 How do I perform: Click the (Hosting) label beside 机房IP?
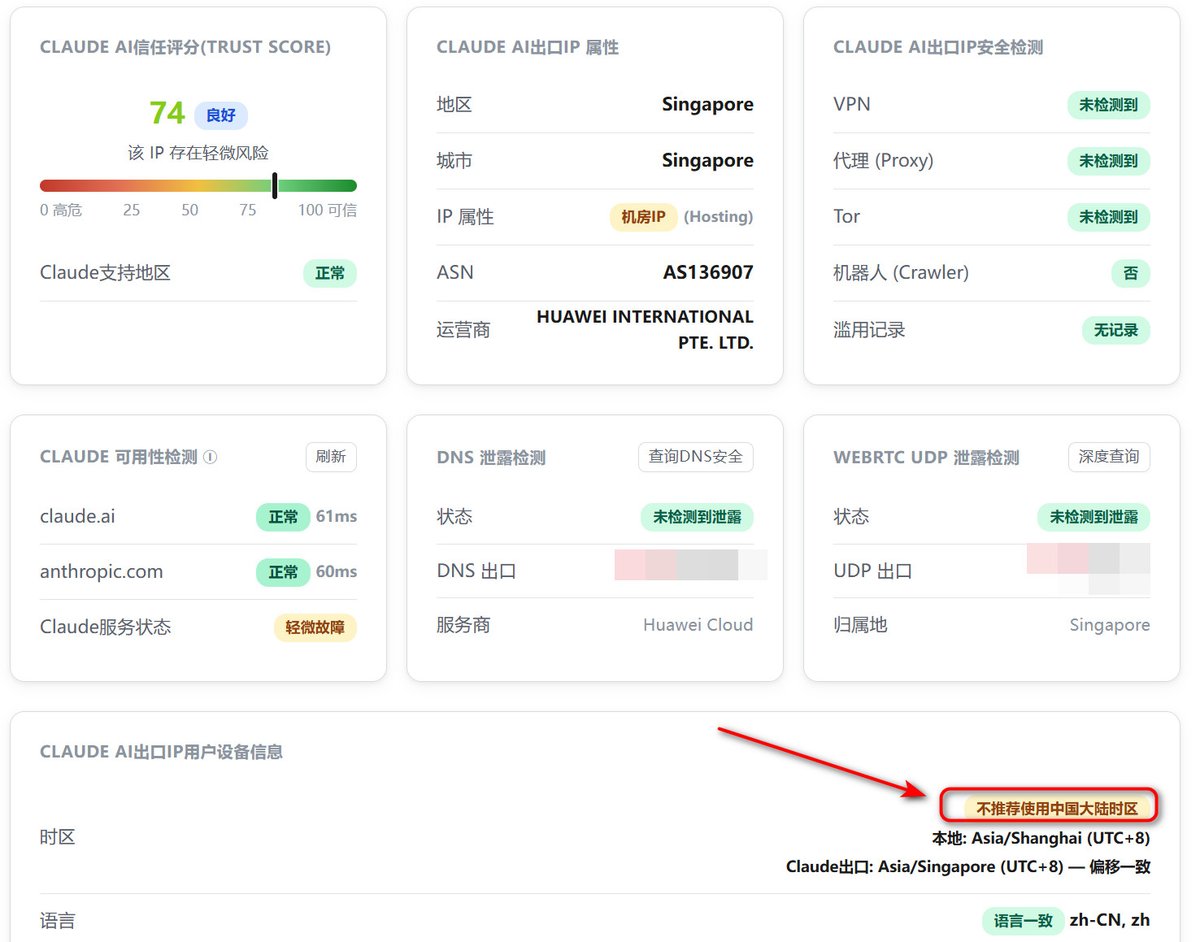click(x=719, y=217)
